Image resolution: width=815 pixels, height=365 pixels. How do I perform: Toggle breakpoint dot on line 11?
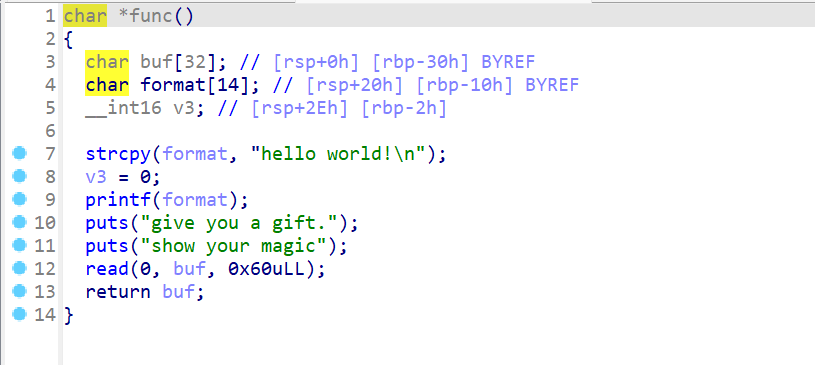pyautogui.click(x=19, y=245)
